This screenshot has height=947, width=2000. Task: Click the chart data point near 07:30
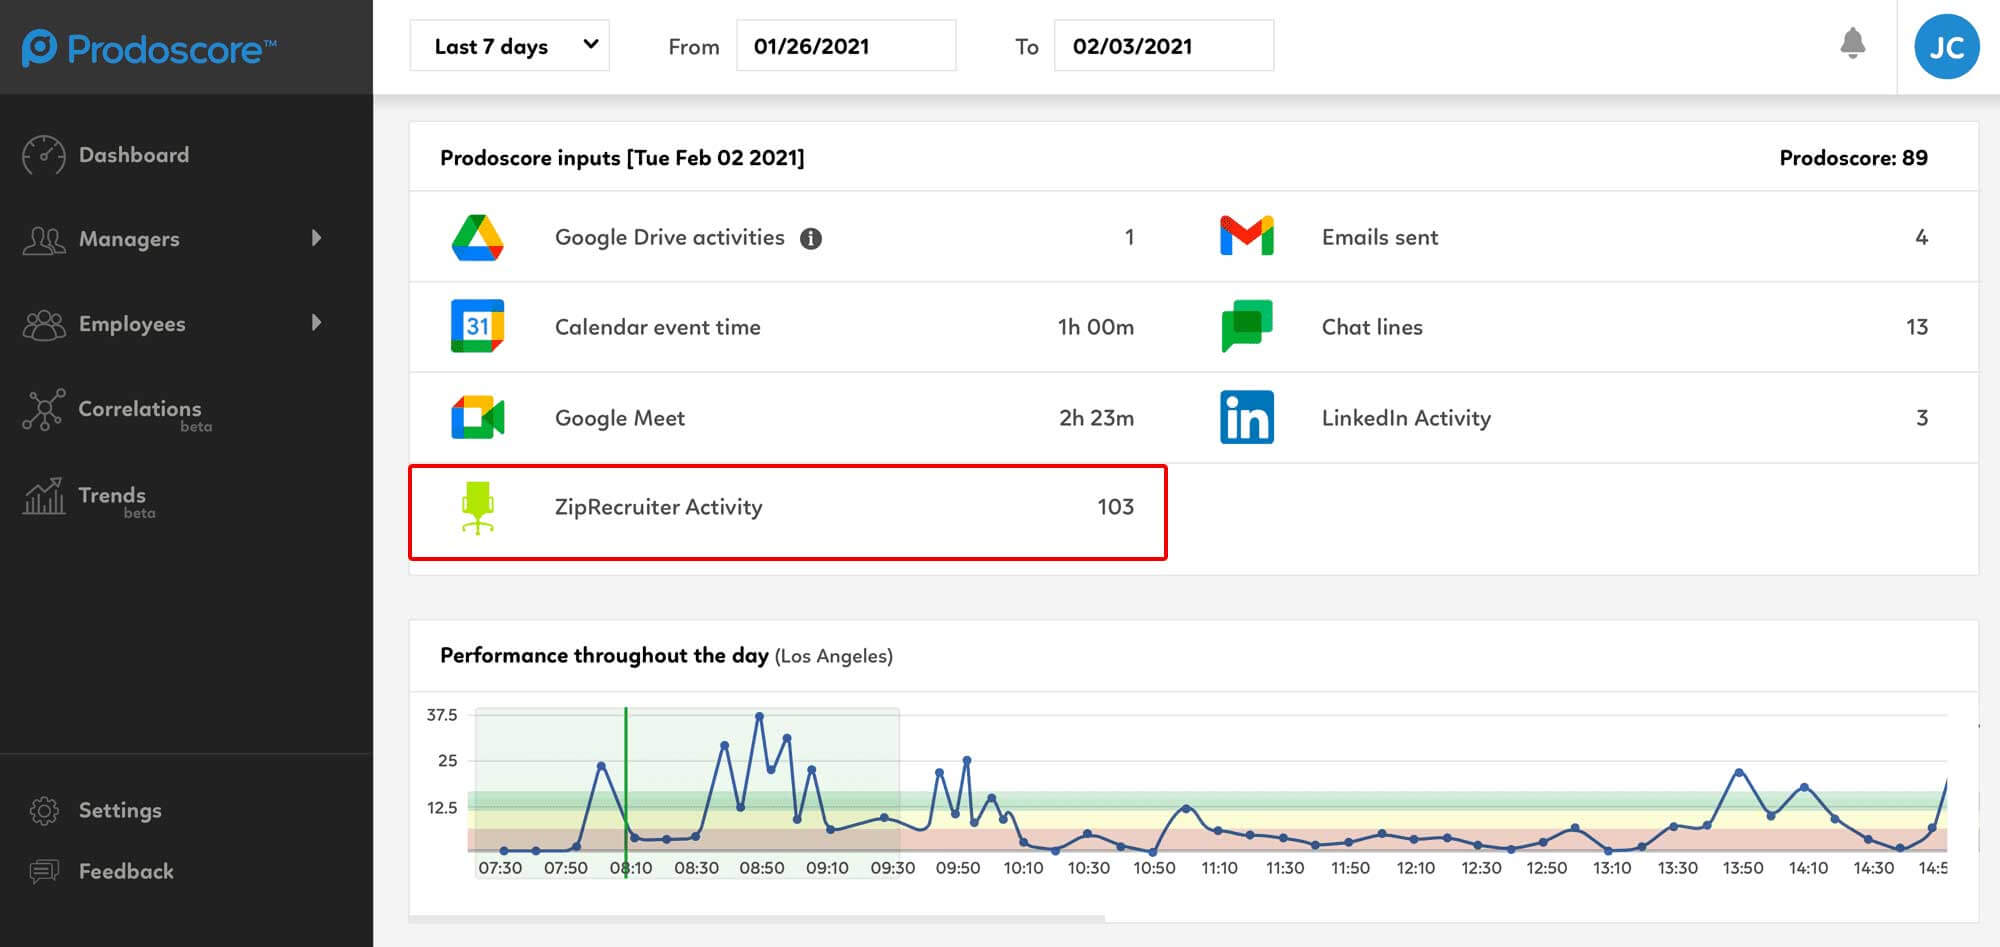point(504,851)
